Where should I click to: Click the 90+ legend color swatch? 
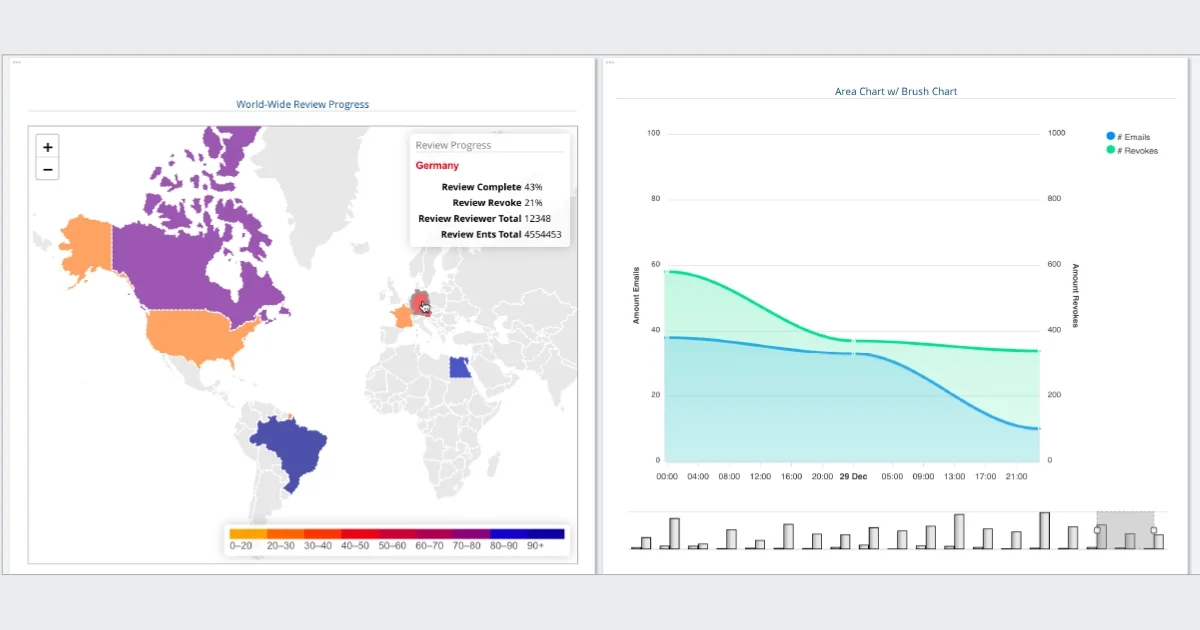click(546, 533)
